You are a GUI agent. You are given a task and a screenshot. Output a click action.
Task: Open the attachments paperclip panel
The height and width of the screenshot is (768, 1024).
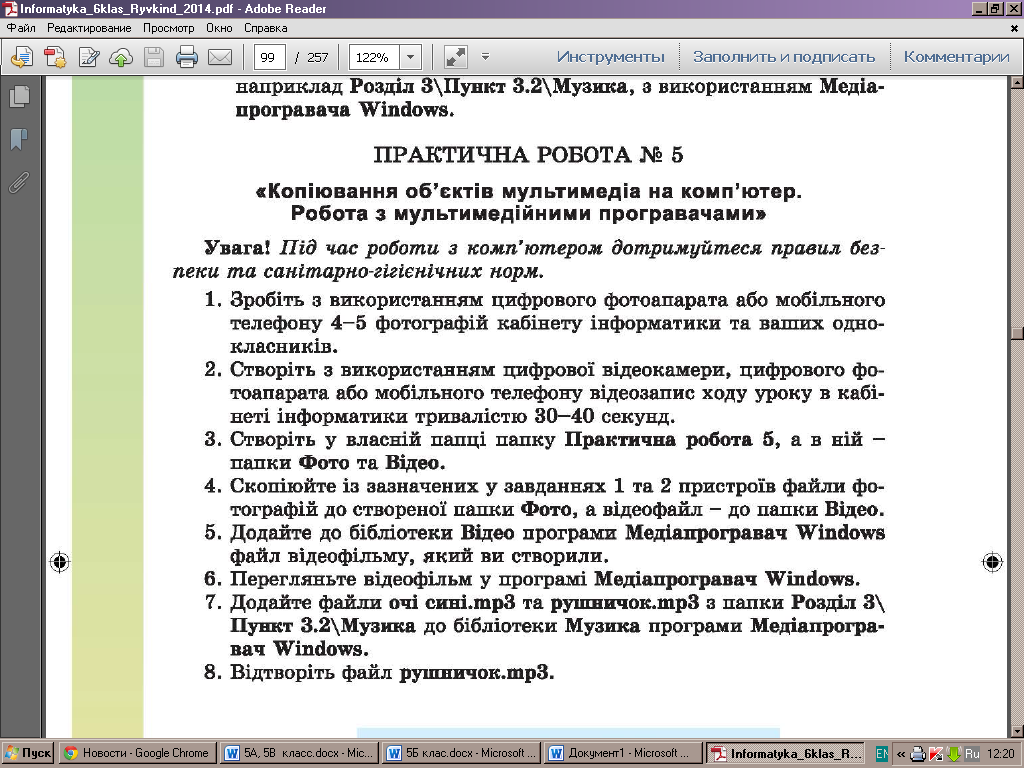click(20, 182)
